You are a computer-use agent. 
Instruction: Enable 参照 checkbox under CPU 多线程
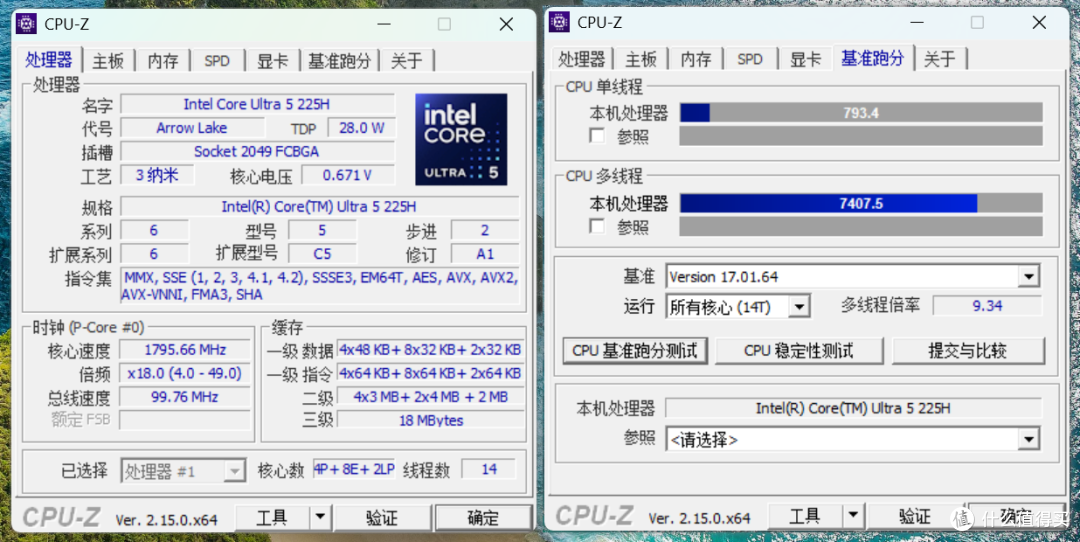pyautogui.click(x=597, y=226)
